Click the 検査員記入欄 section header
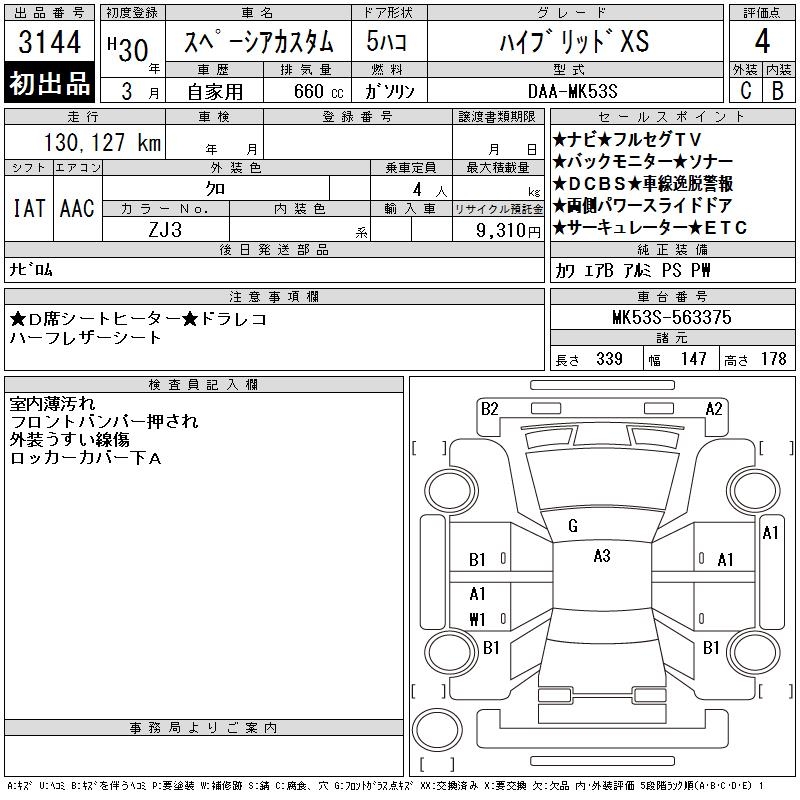This screenshot has height=800, width=800. pos(204,384)
